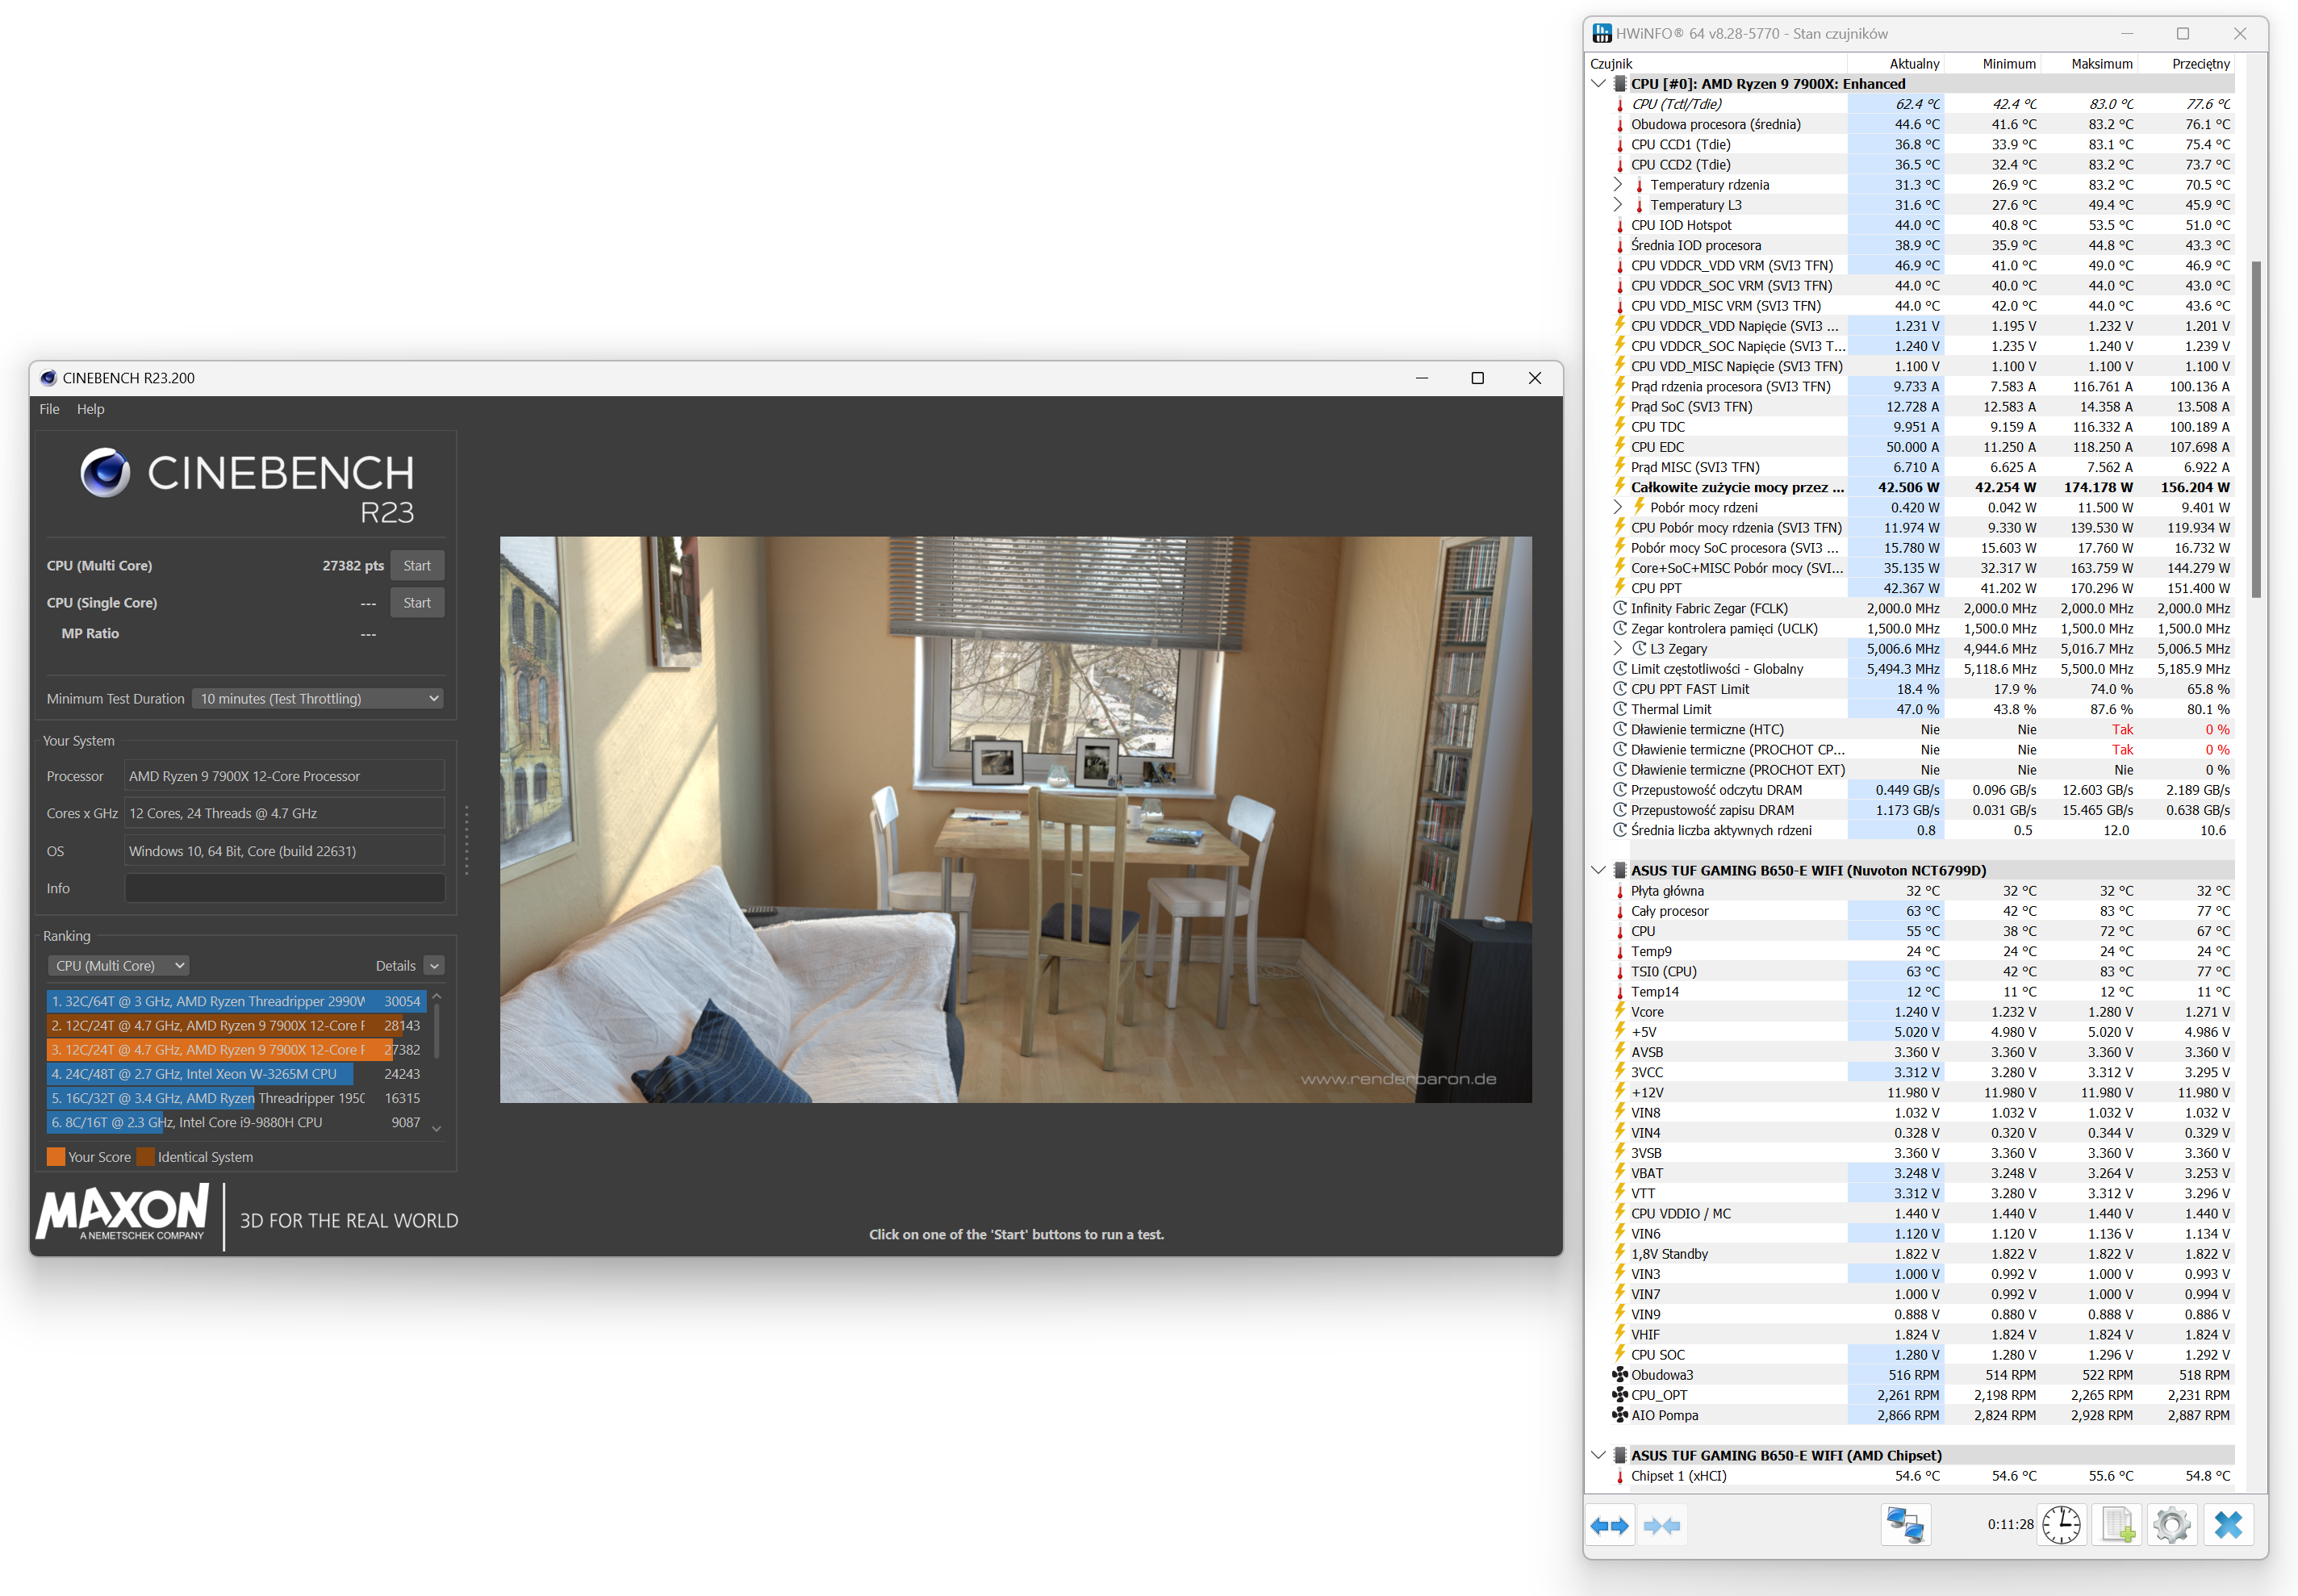2298x1596 pixels.
Task: Open the remote network monitoring icon
Action: pyautogui.click(x=1904, y=1525)
